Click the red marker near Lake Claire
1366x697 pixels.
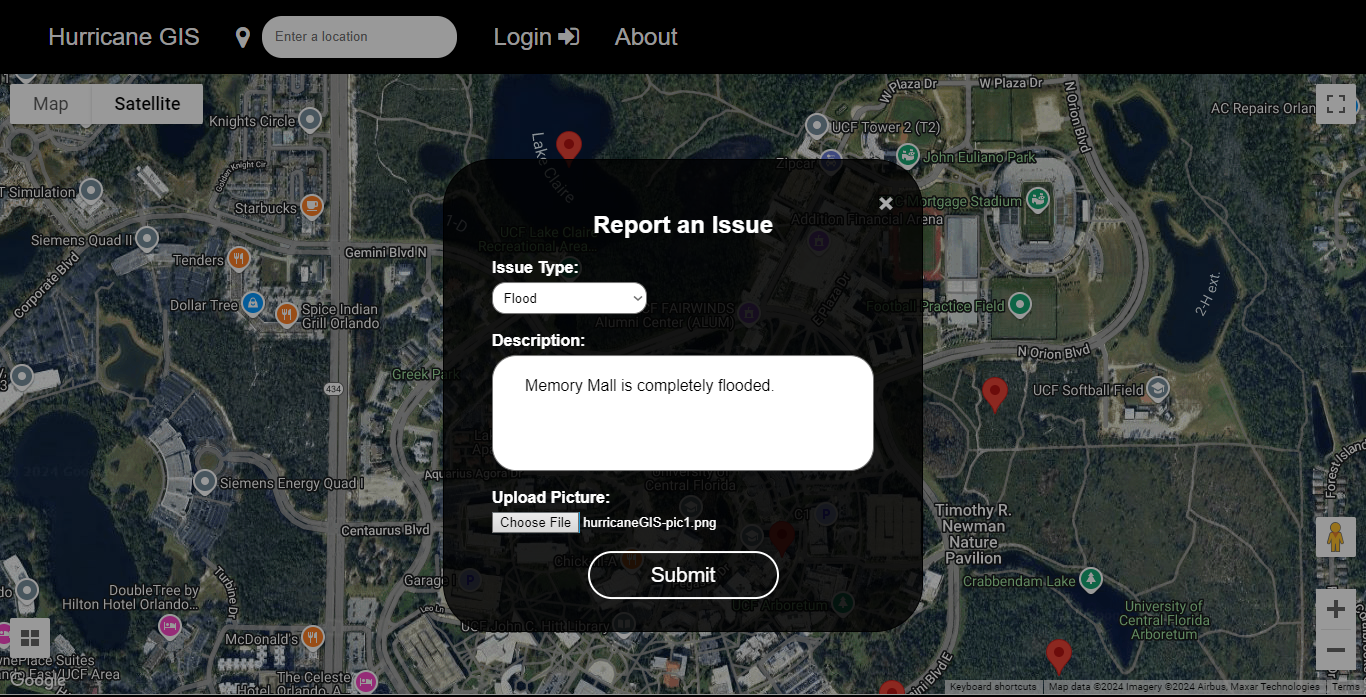click(x=569, y=147)
